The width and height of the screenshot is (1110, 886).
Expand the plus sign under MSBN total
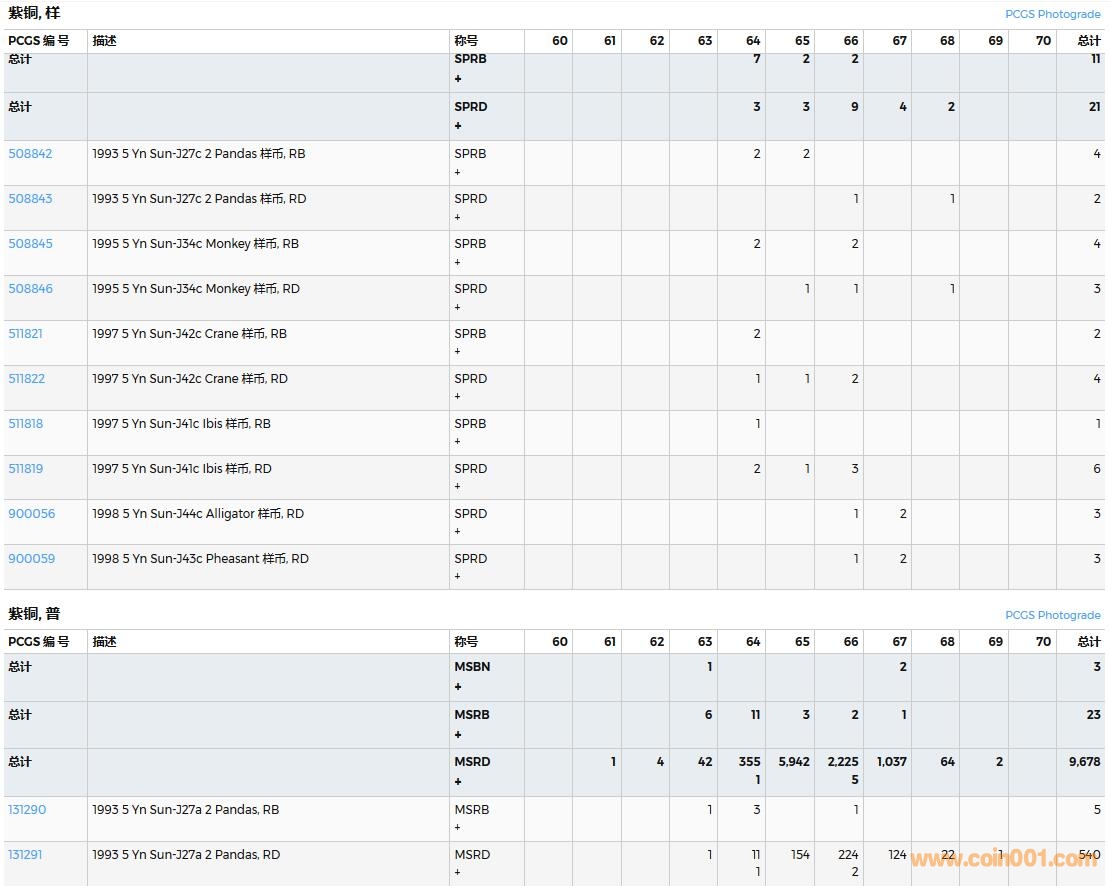pyautogui.click(x=458, y=687)
